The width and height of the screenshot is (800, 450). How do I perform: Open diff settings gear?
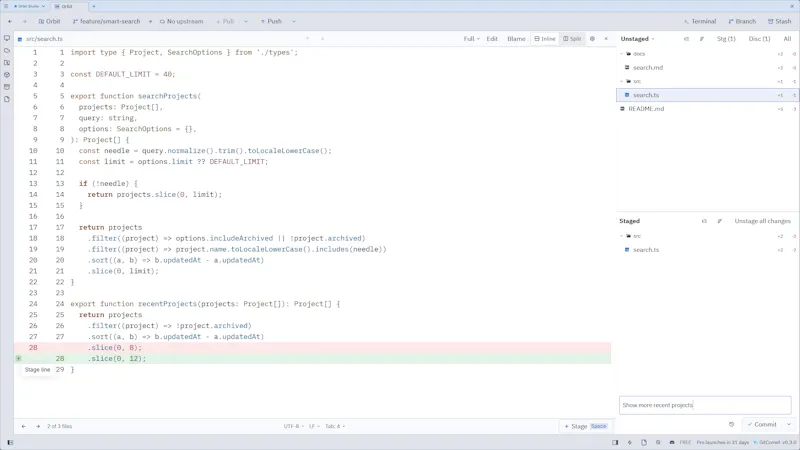click(x=592, y=39)
